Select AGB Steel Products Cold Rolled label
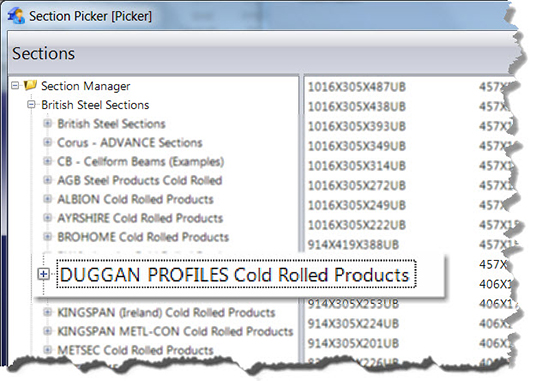Screen dimensions: 542x381 (139, 180)
